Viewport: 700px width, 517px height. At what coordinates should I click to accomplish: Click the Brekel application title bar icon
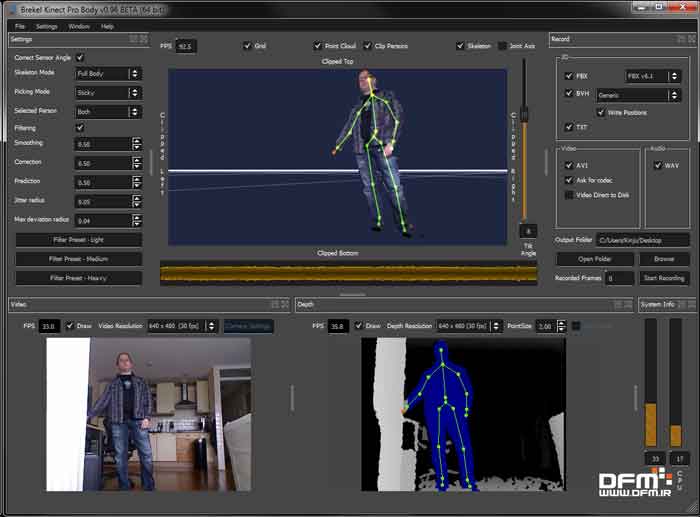(x=13, y=9)
